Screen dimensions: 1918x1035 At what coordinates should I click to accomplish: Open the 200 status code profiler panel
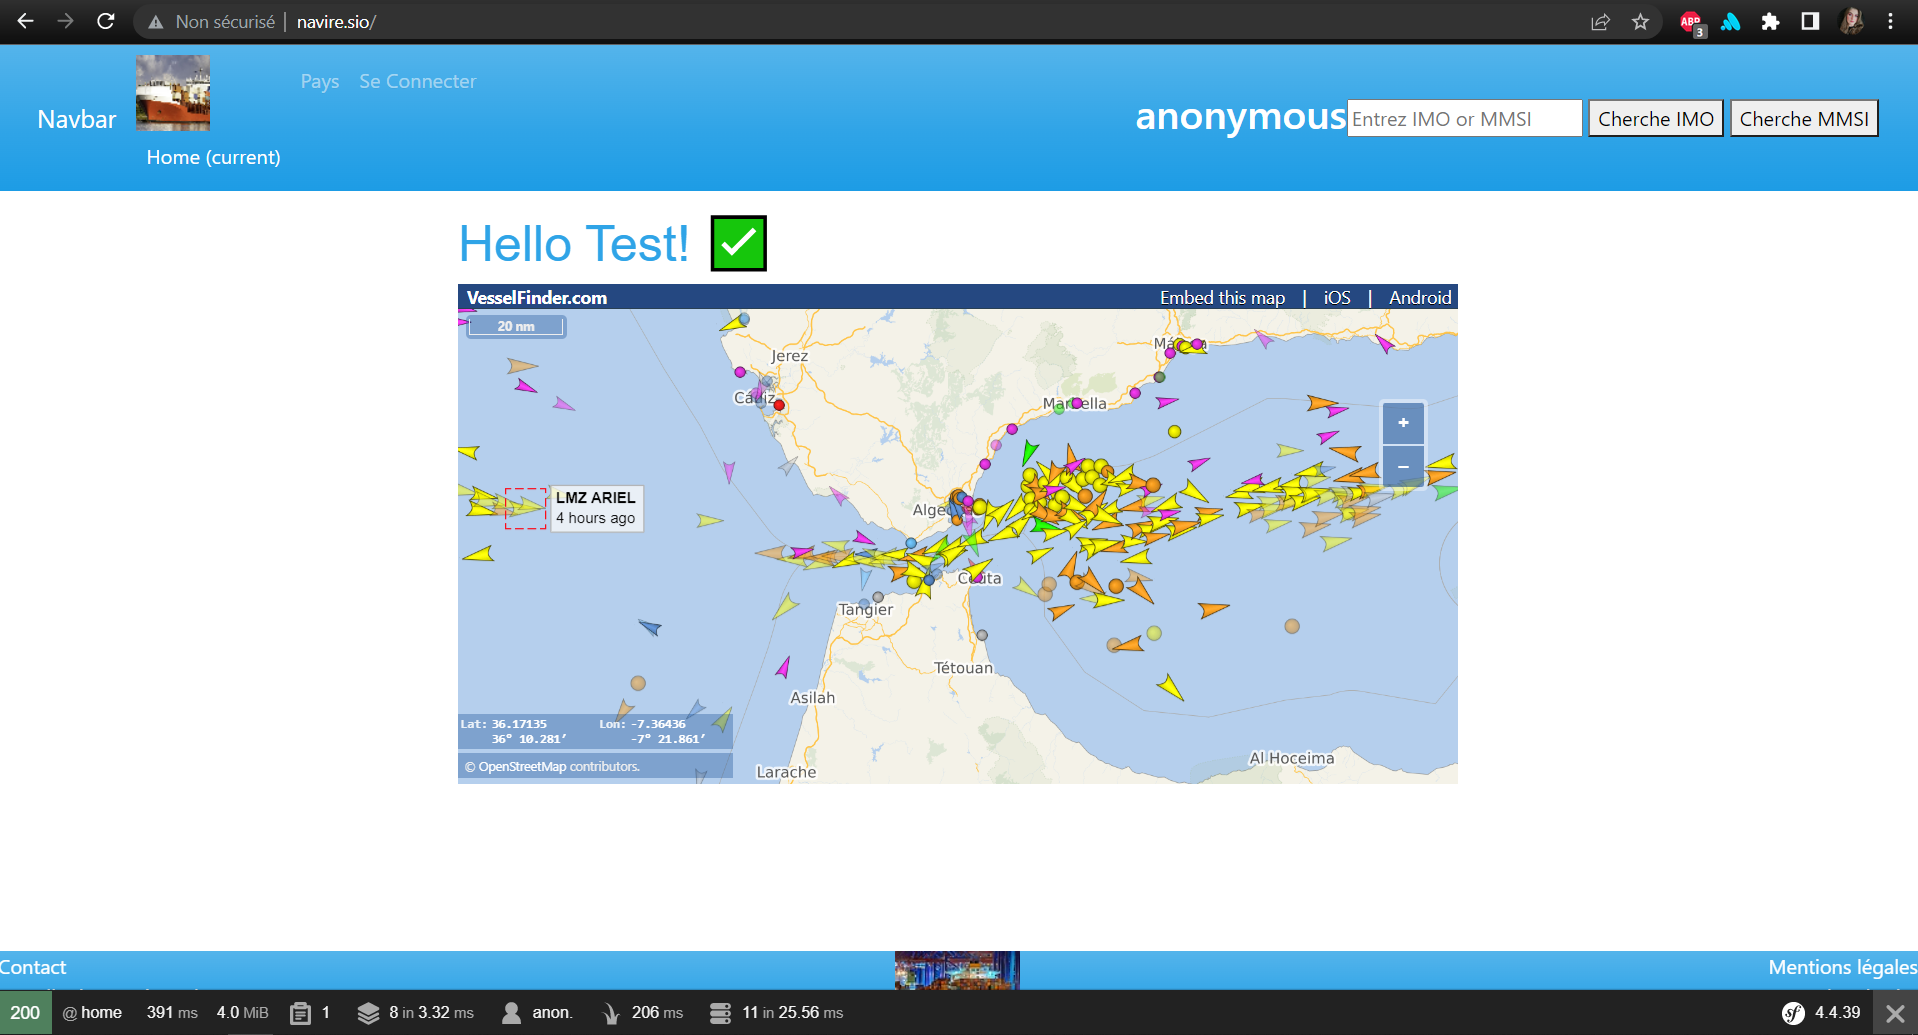(25, 1013)
